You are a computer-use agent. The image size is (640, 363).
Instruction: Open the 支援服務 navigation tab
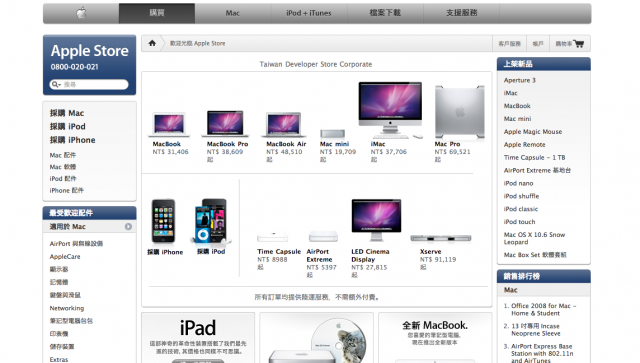click(x=461, y=13)
